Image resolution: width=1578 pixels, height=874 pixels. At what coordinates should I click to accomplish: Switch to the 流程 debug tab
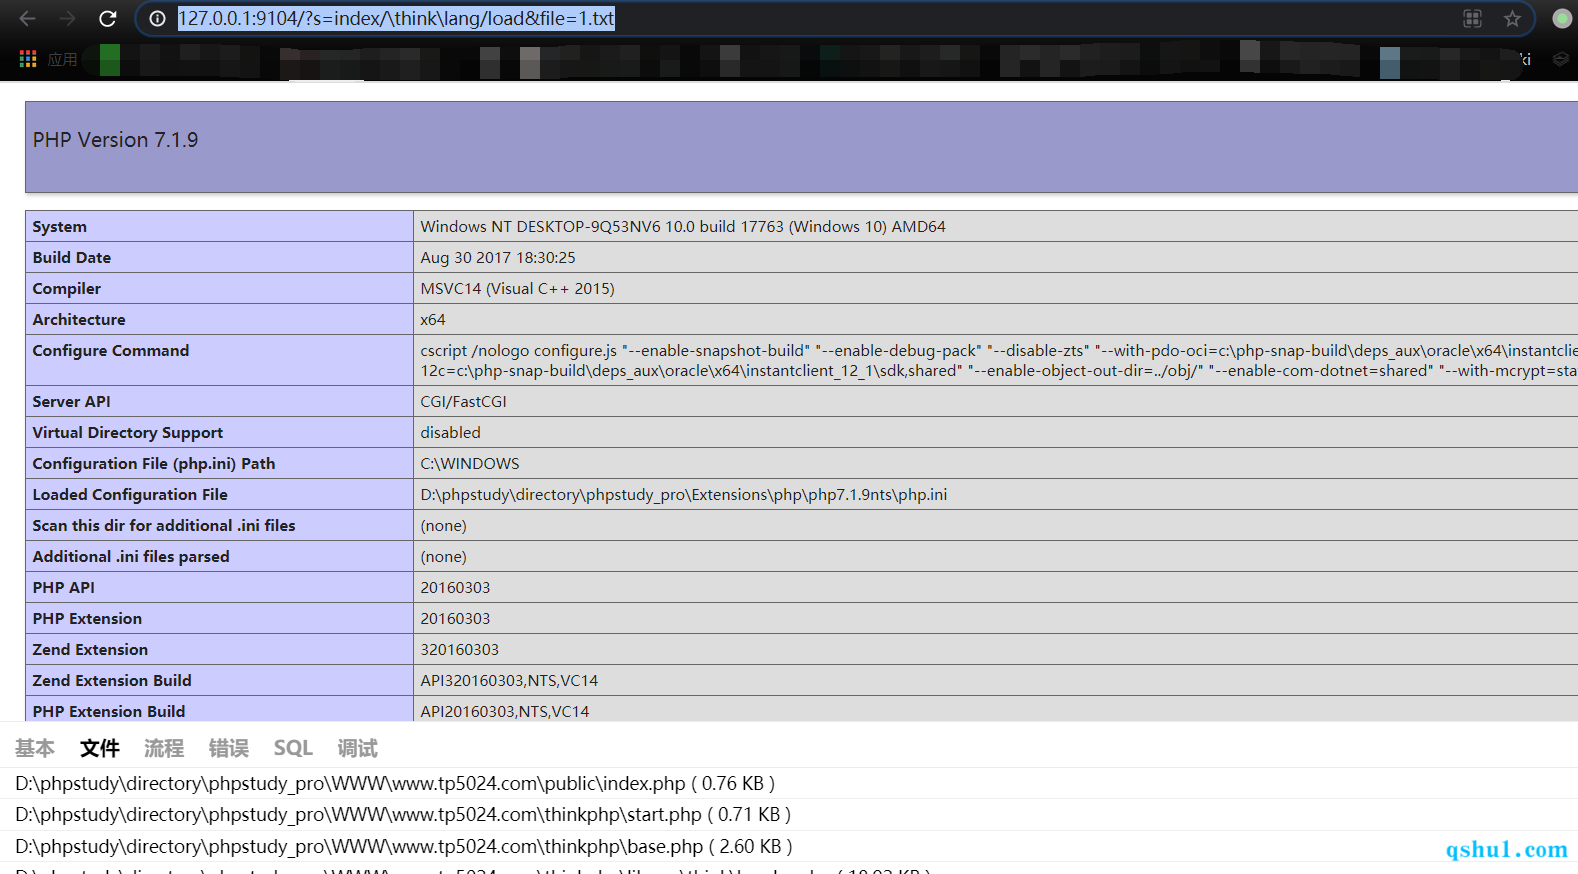(164, 748)
